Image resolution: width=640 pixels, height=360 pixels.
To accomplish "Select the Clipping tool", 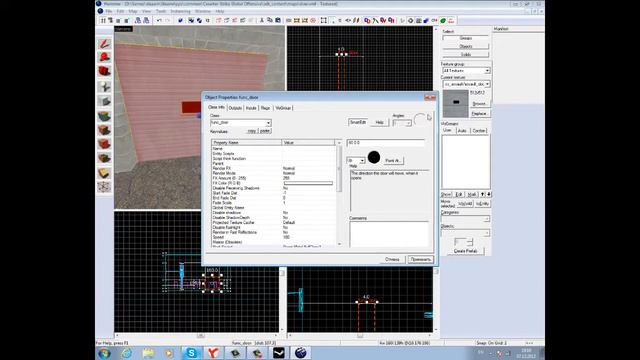I will [104, 173].
